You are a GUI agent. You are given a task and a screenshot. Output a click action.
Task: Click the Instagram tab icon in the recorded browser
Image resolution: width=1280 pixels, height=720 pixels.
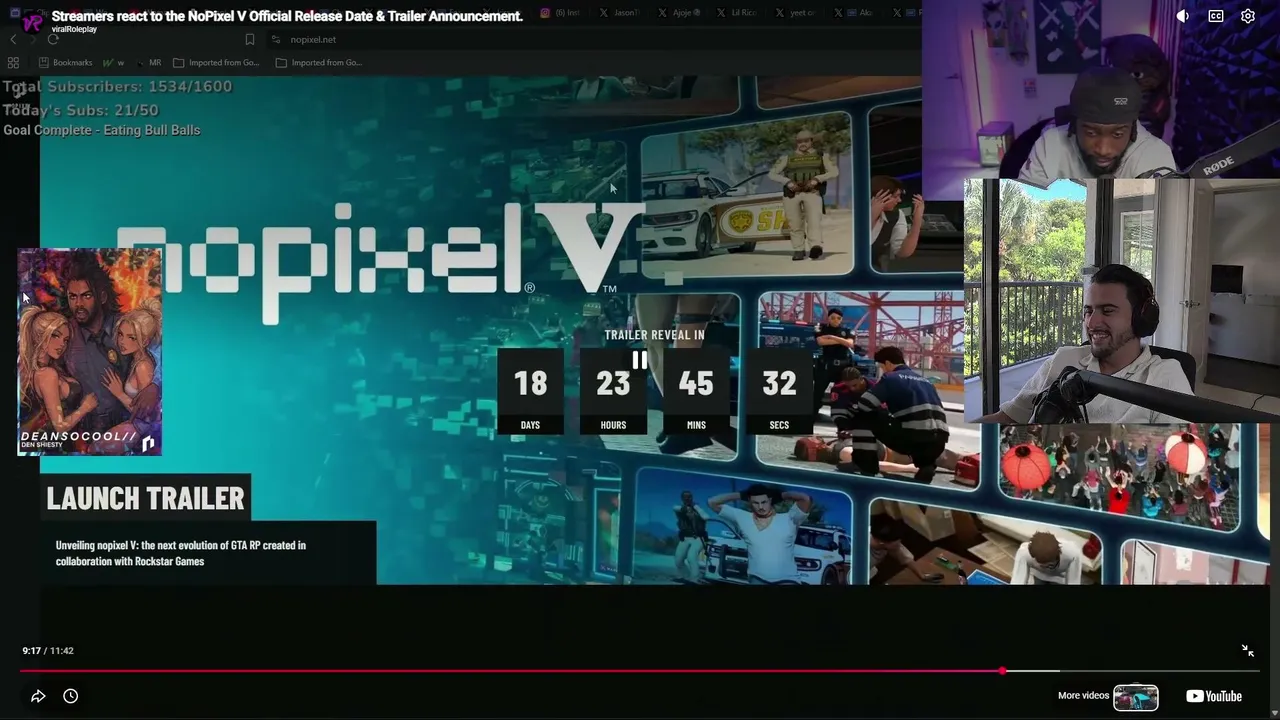coord(545,13)
